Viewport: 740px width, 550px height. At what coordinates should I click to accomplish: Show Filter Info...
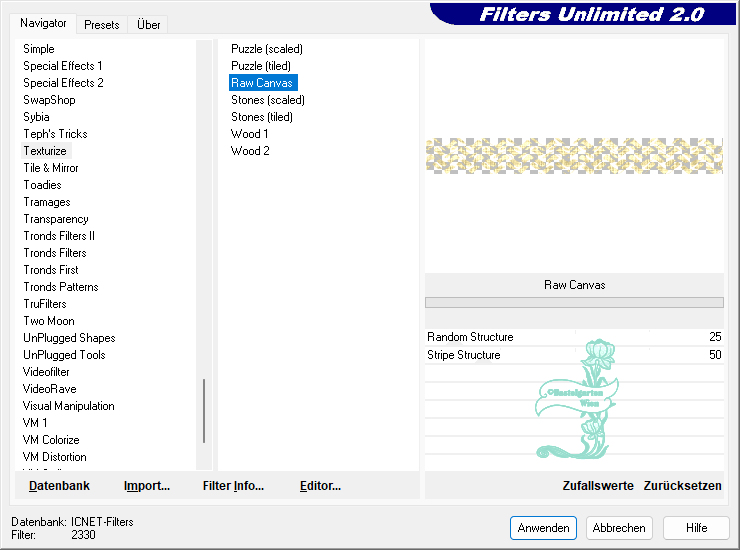[233, 486]
